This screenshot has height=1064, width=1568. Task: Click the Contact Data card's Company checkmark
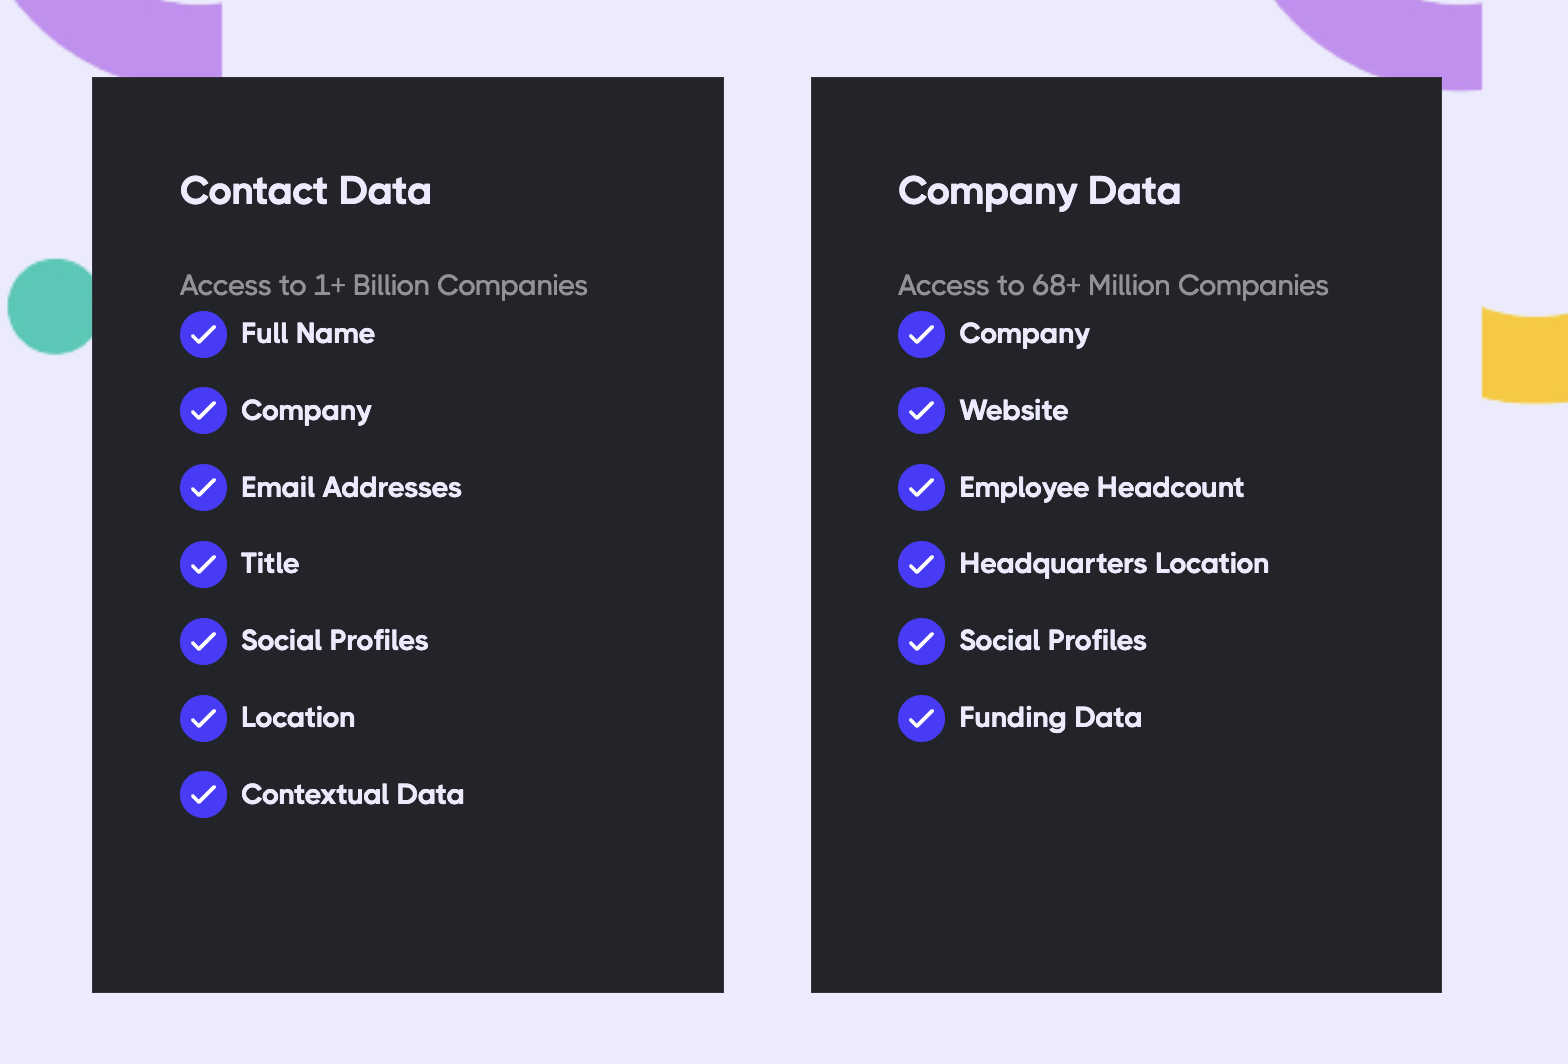203,411
